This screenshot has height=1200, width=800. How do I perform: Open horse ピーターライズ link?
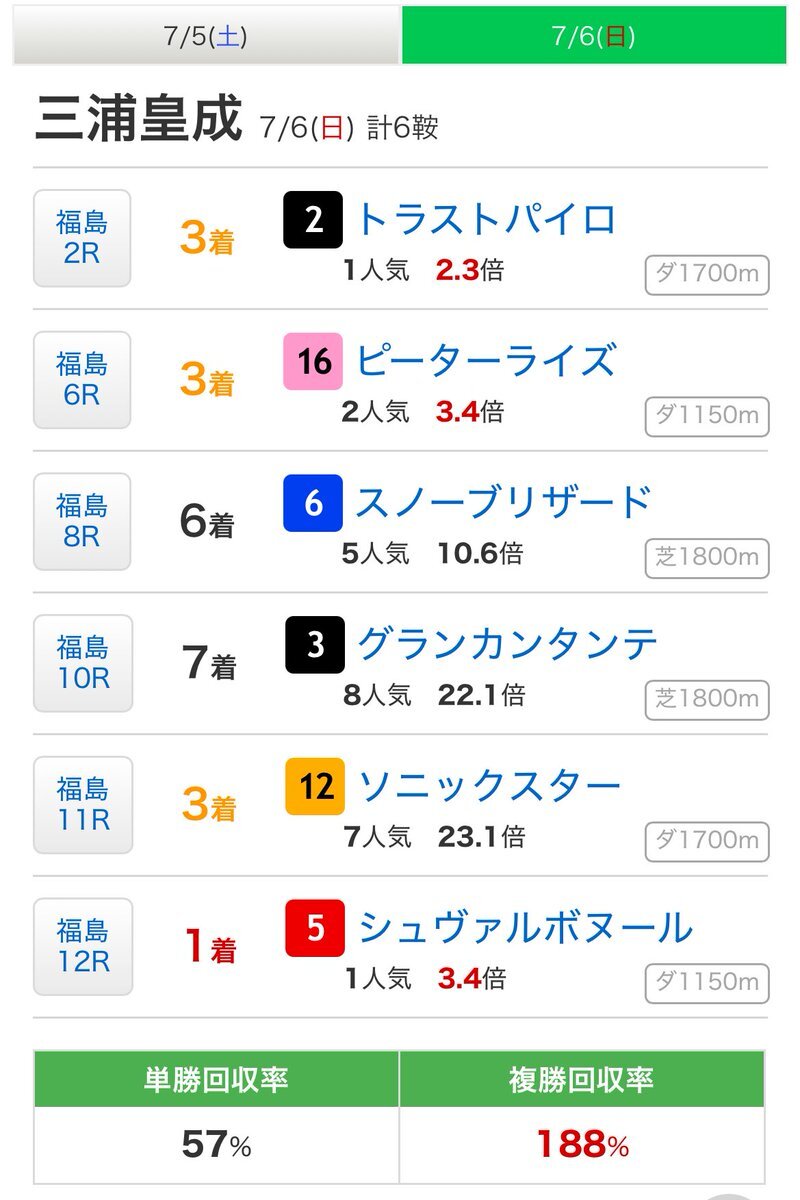click(x=485, y=360)
